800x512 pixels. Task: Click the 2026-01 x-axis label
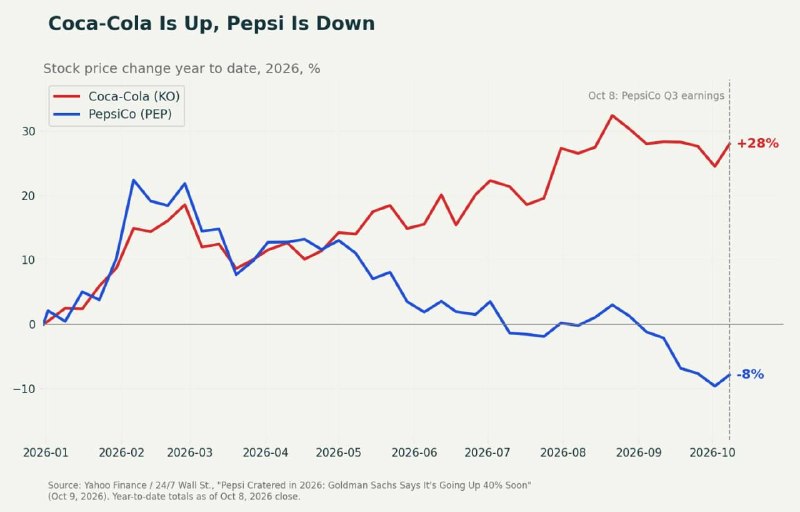[x=45, y=453]
